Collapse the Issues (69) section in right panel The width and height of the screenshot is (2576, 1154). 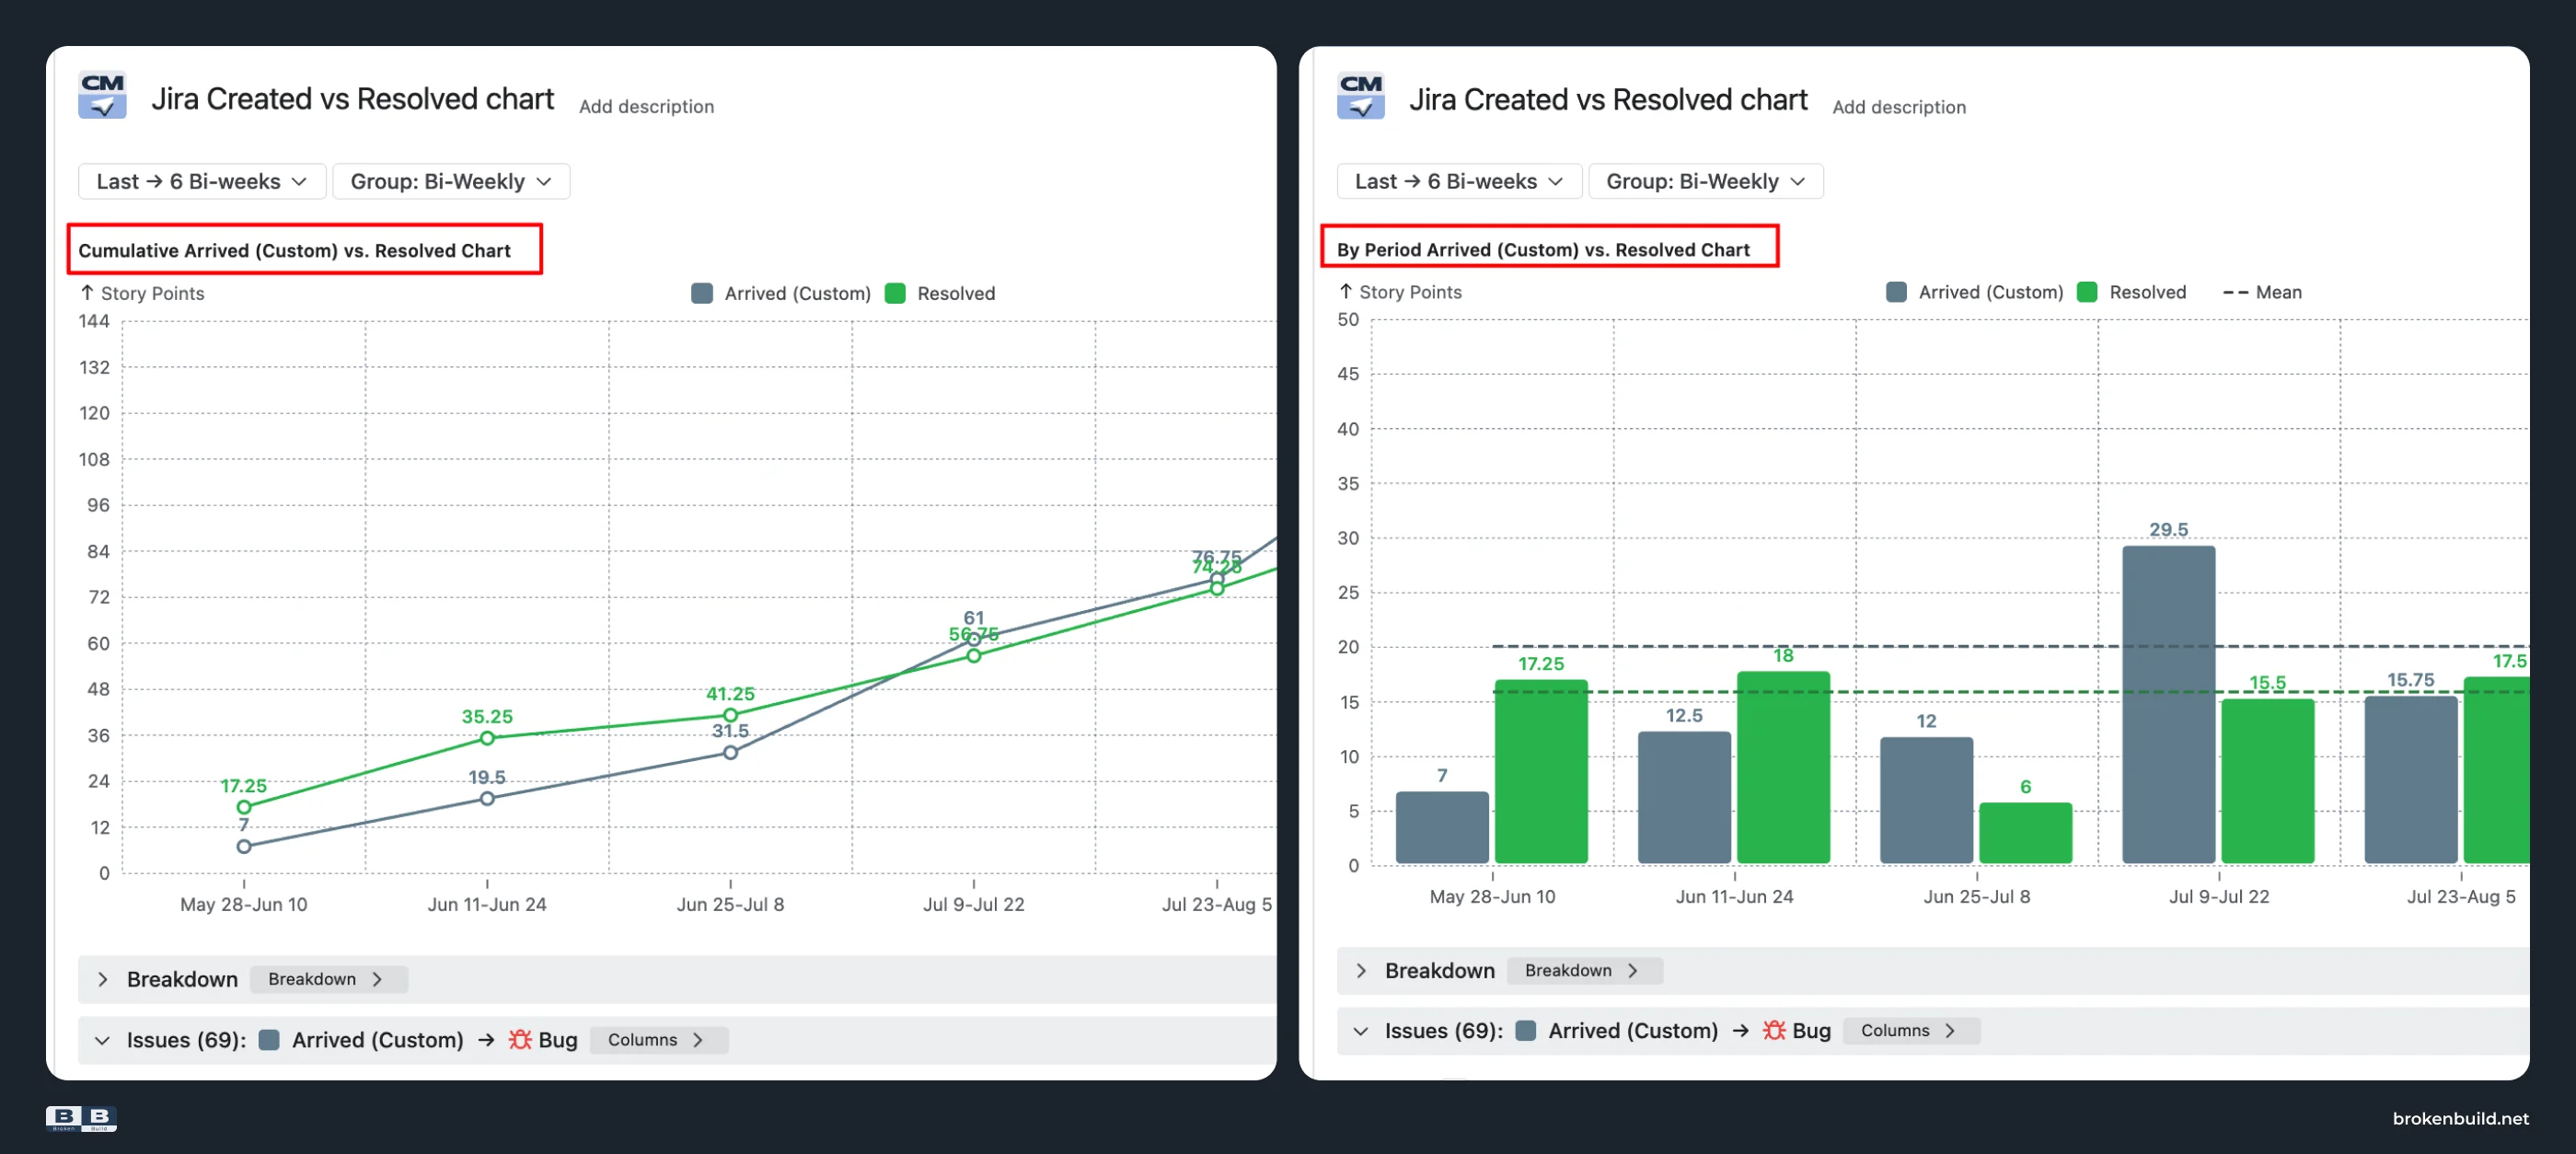click(1360, 1030)
